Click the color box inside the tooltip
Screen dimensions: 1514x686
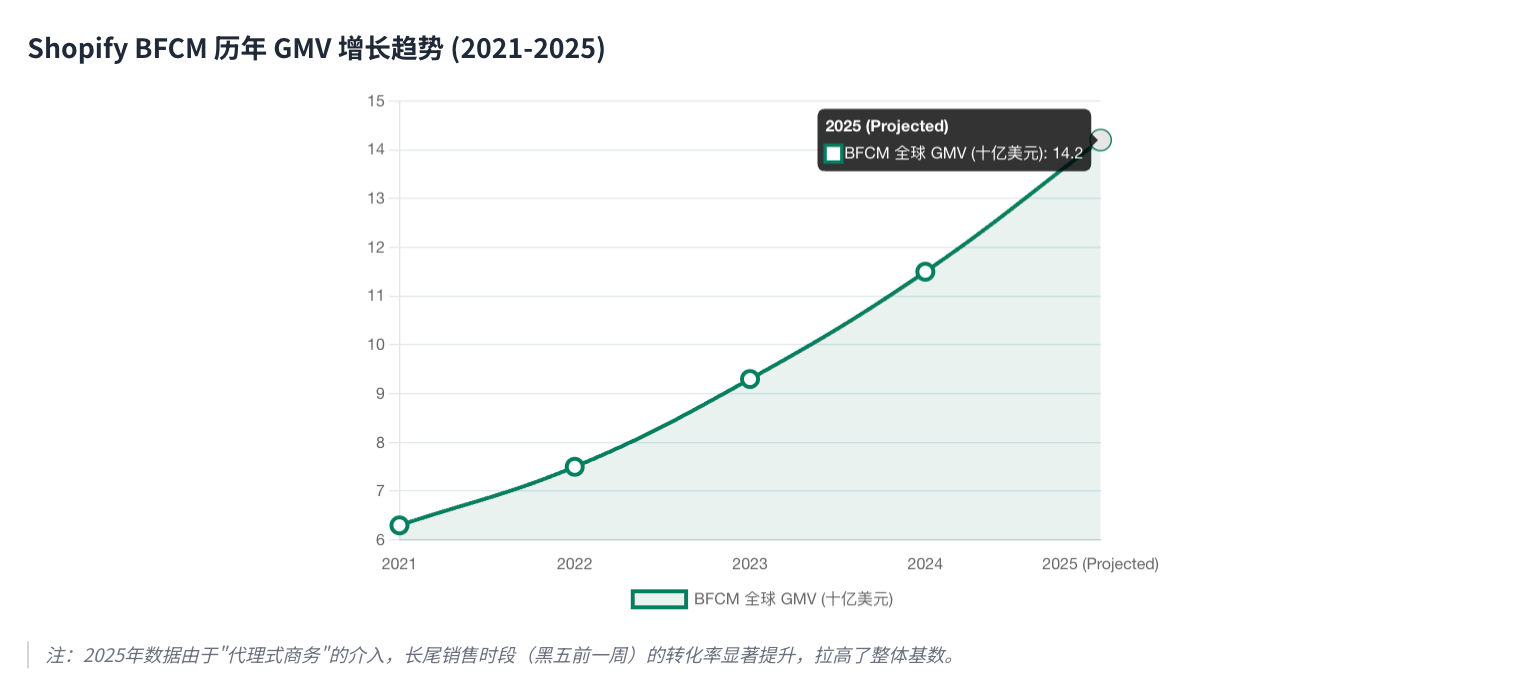click(x=833, y=153)
